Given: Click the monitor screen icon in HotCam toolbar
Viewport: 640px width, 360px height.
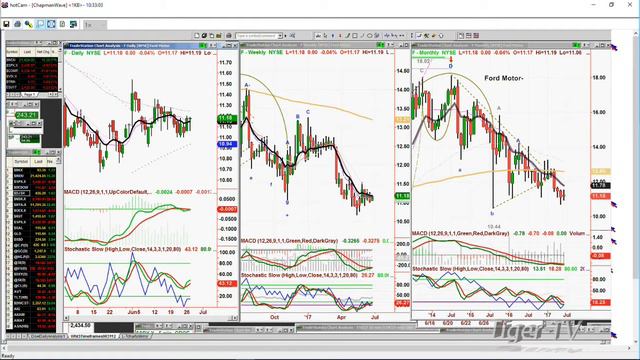Looking at the screenshot, I should click(73, 24).
